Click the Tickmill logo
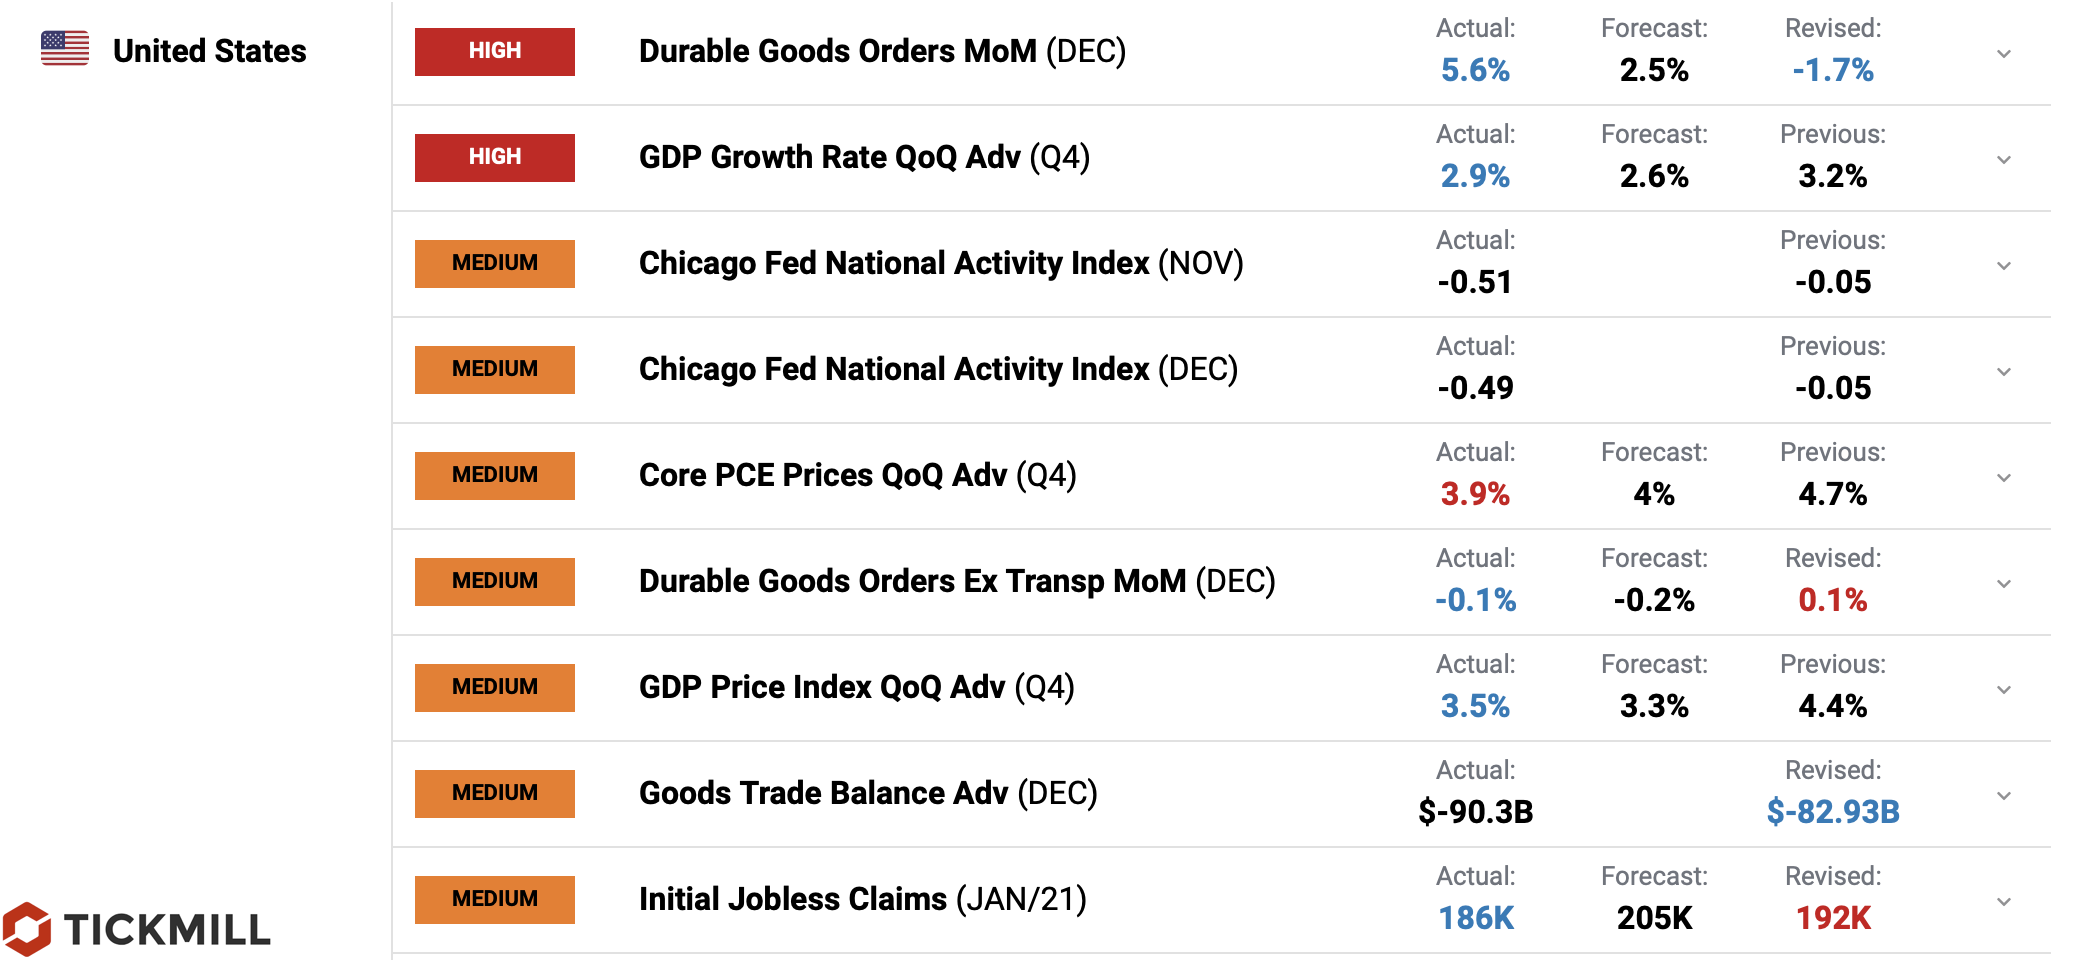The height and width of the screenshot is (960, 2086). click(x=137, y=929)
